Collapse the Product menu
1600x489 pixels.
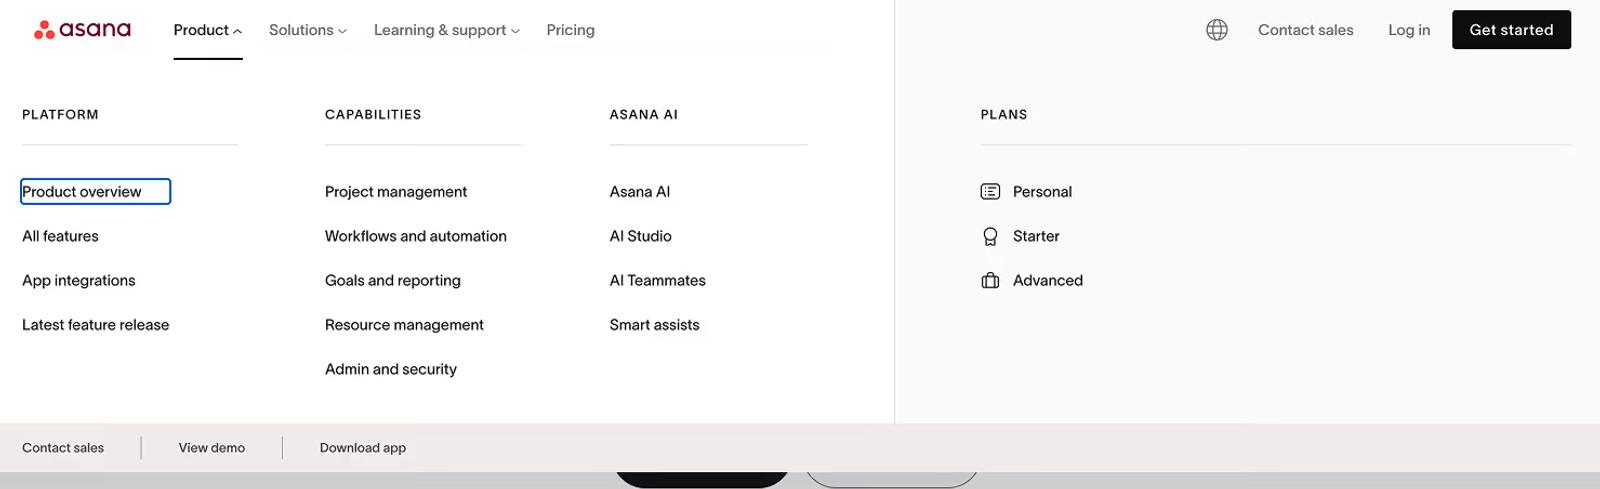208,30
